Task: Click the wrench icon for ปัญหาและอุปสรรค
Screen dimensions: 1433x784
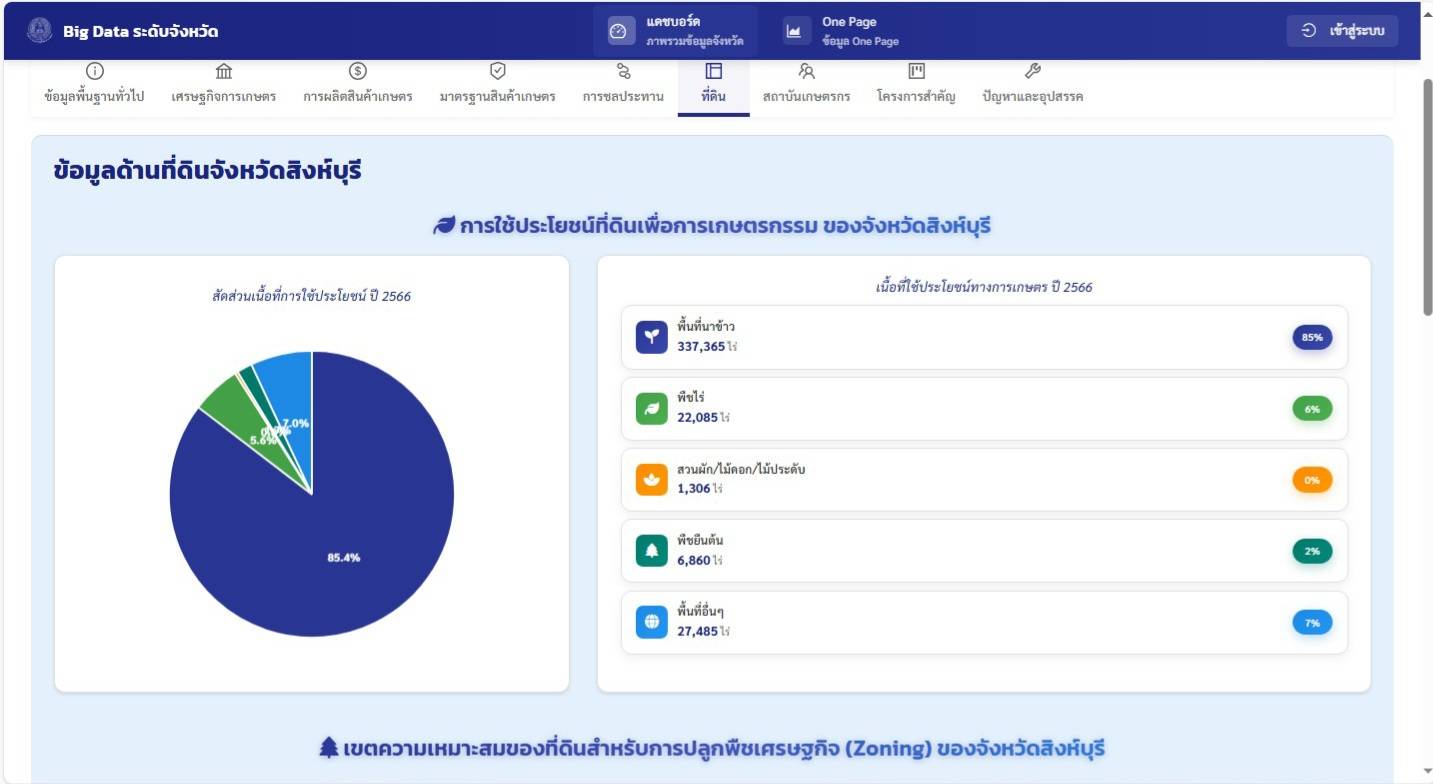Action: point(1032,72)
